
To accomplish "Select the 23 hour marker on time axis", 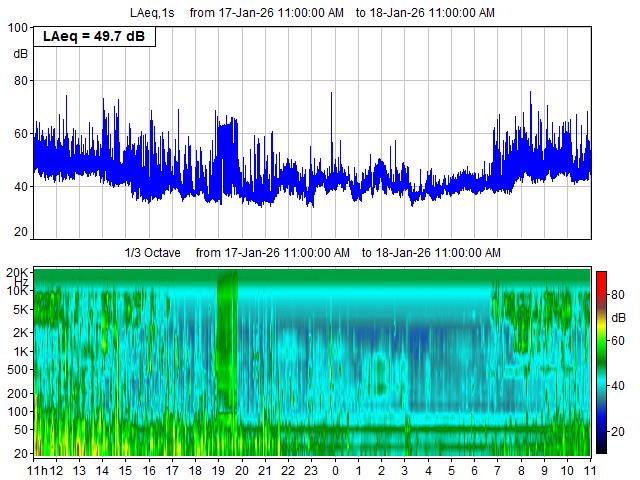I will tap(311, 470).
